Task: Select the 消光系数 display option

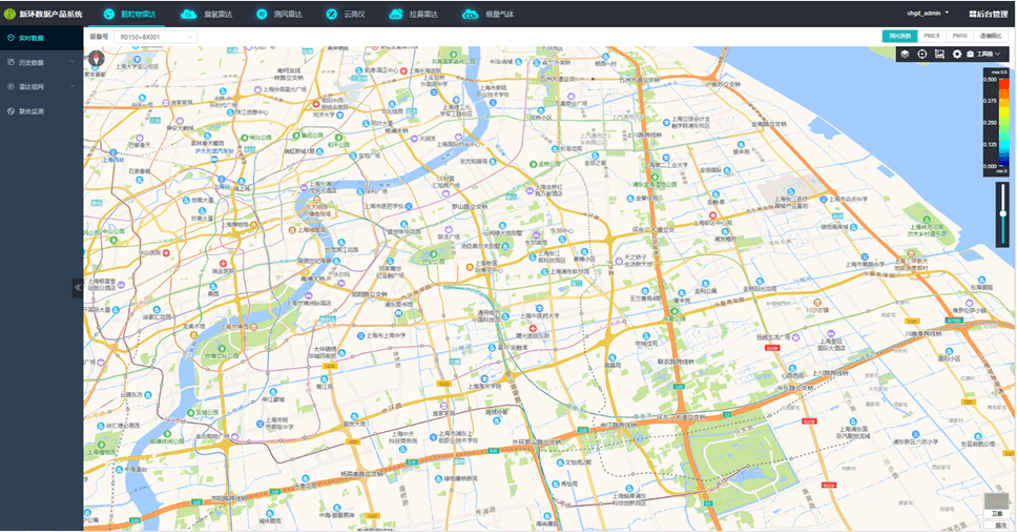Action: point(899,36)
